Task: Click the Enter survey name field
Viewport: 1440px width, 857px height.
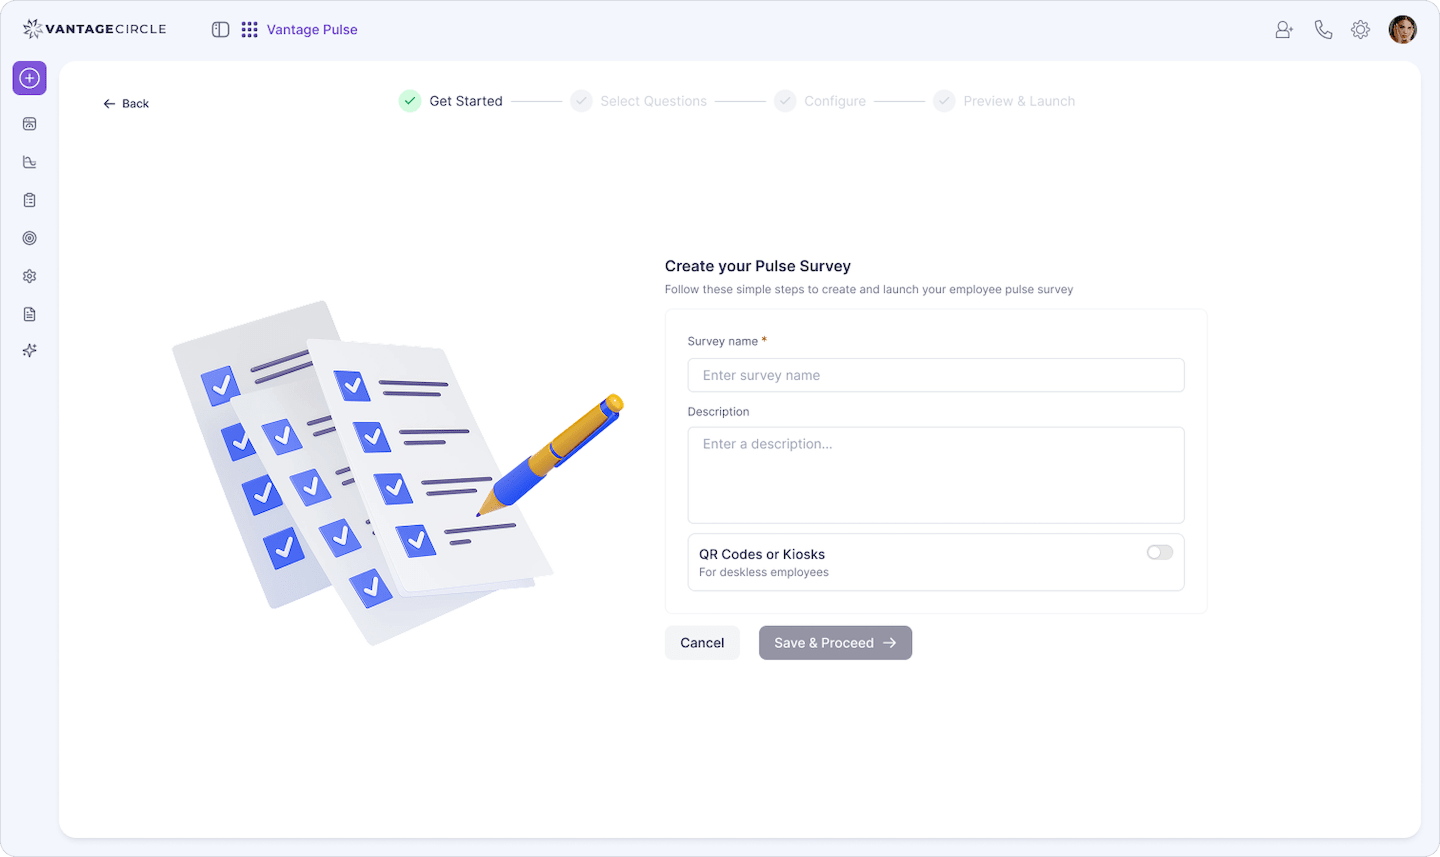Action: pyautogui.click(x=936, y=375)
